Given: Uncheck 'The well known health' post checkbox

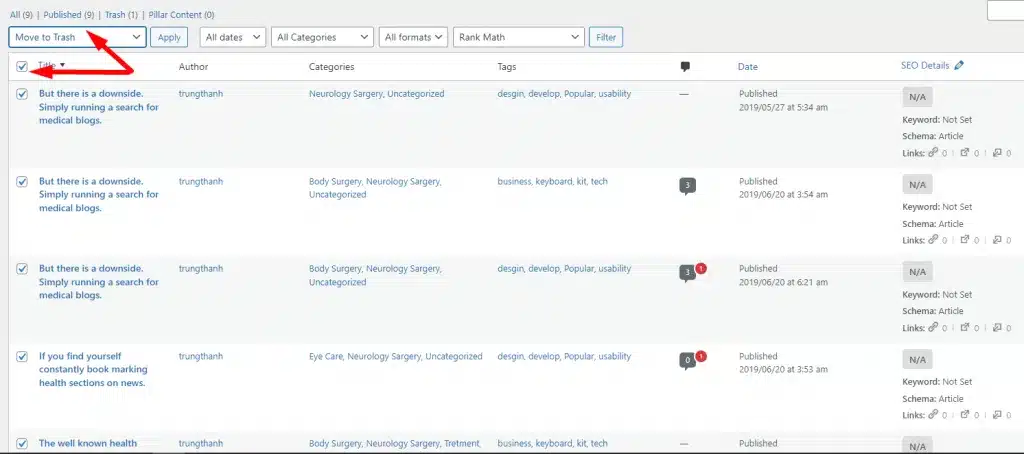Looking at the screenshot, I should click(22, 443).
